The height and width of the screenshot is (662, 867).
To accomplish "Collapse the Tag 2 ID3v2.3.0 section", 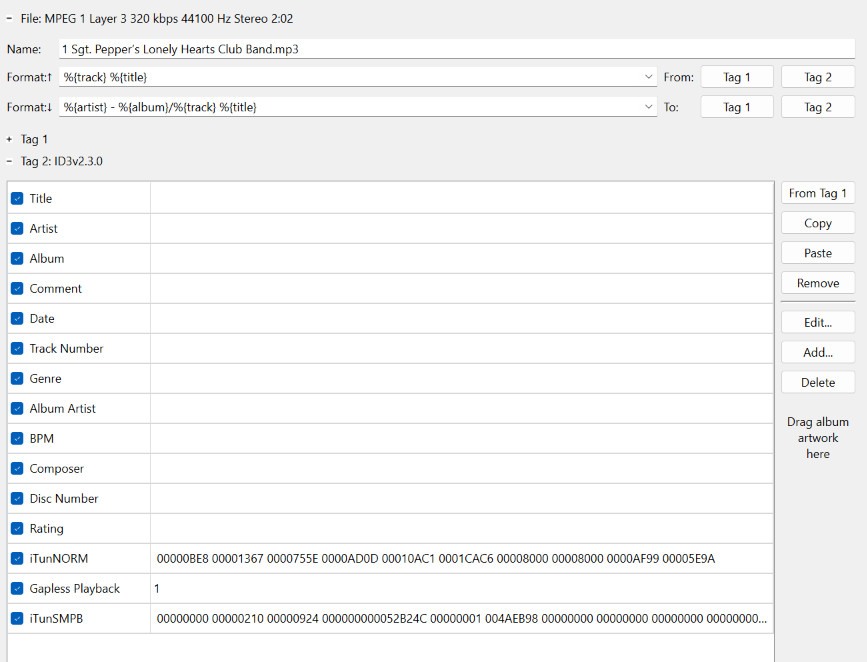I will [x=9, y=161].
